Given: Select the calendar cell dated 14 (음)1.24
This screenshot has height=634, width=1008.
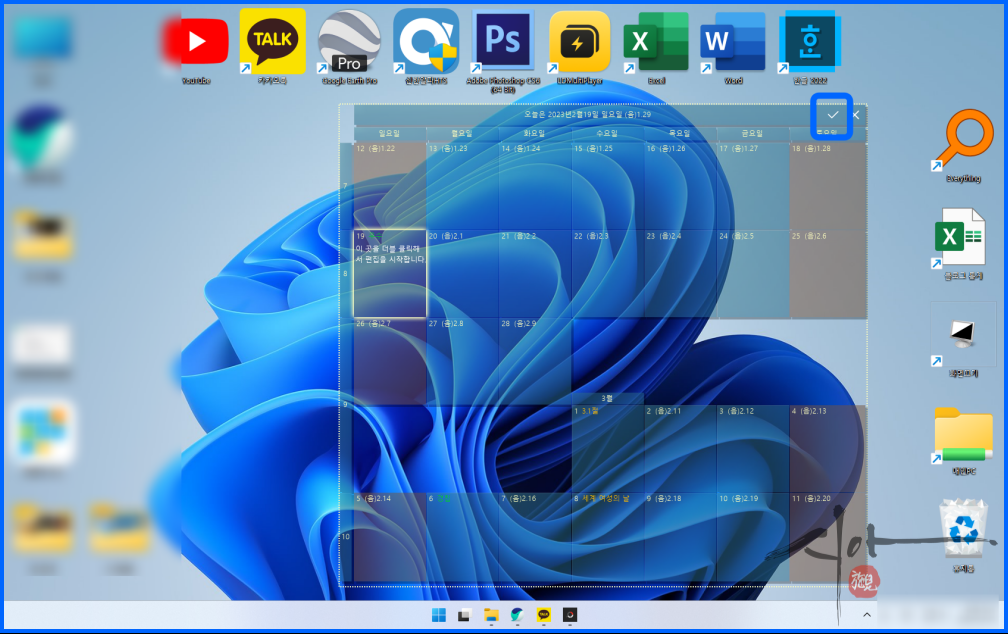Looking at the screenshot, I should (x=535, y=186).
